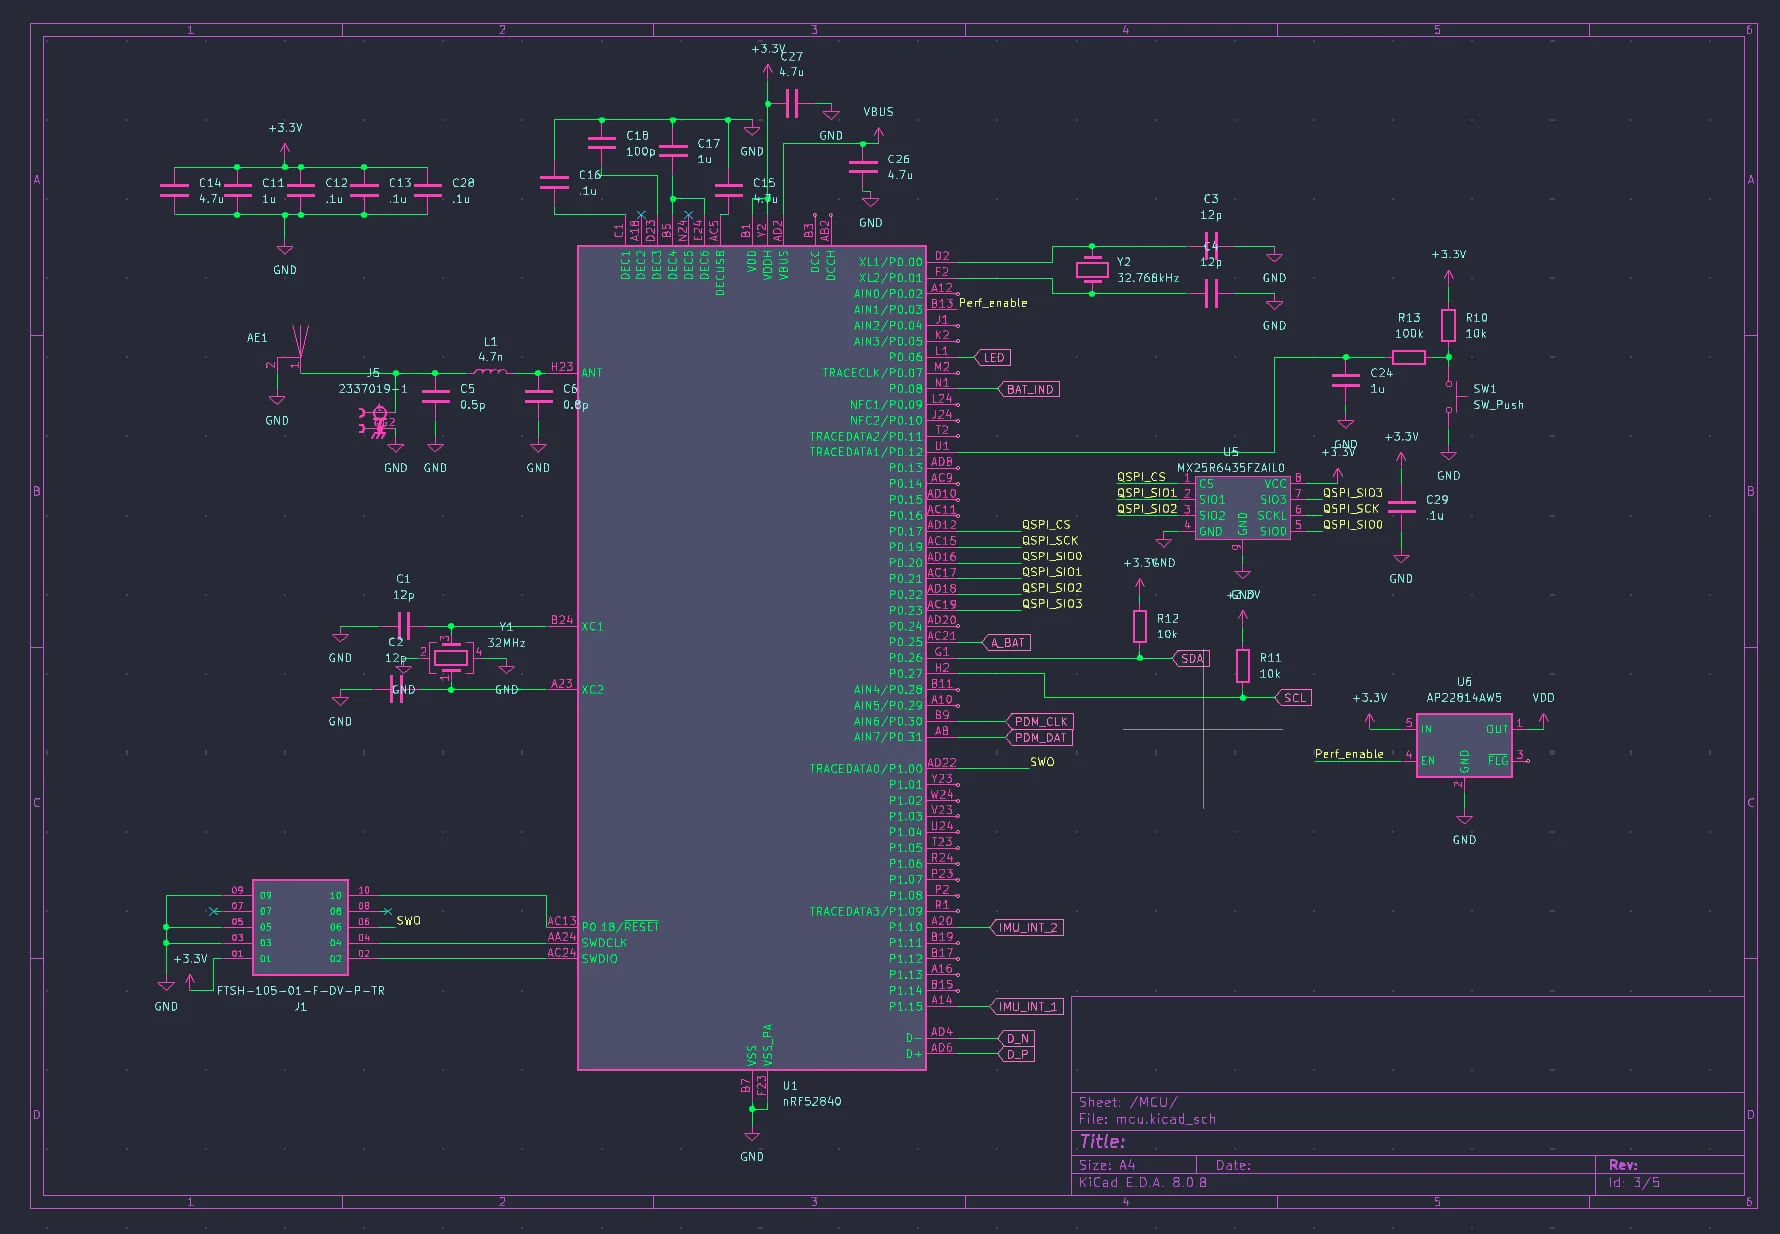Image resolution: width=1780 pixels, height=1234 pixels.
Task: Select the U1 nRF52840 chip body
Action: pos(752,657)
